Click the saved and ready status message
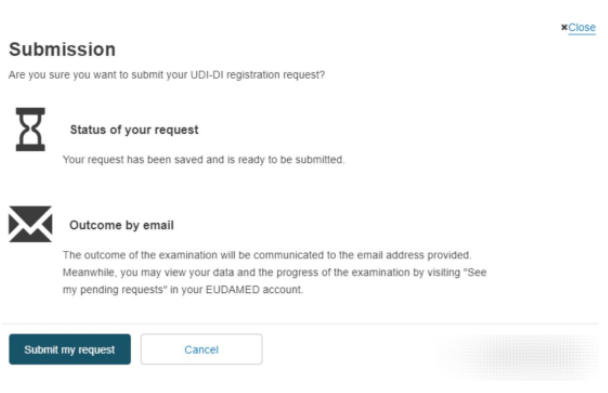Viewport: 608px width, 393px height. coord(204,160)
